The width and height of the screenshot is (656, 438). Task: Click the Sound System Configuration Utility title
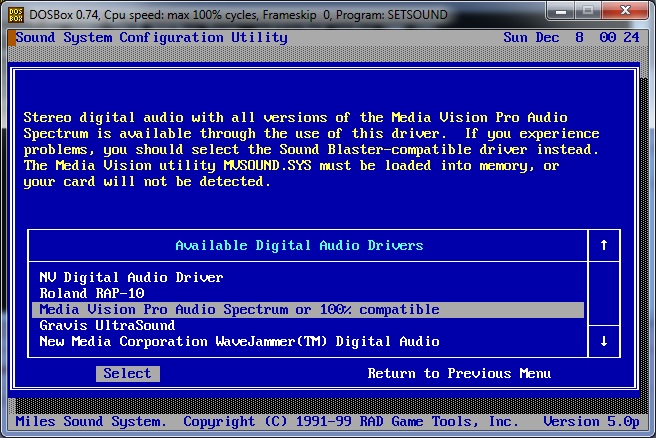[151, 38]
